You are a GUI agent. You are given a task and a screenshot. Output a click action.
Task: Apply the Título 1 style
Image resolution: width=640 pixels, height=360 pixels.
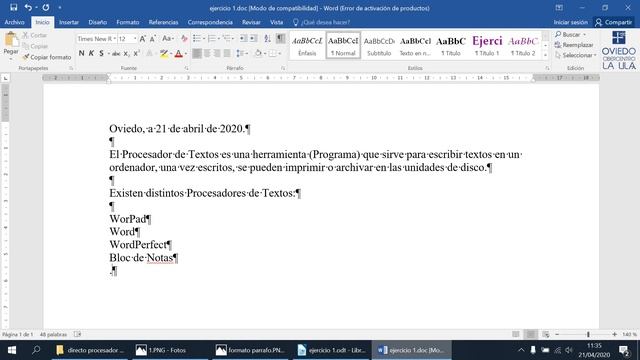(x=487, y=45)
